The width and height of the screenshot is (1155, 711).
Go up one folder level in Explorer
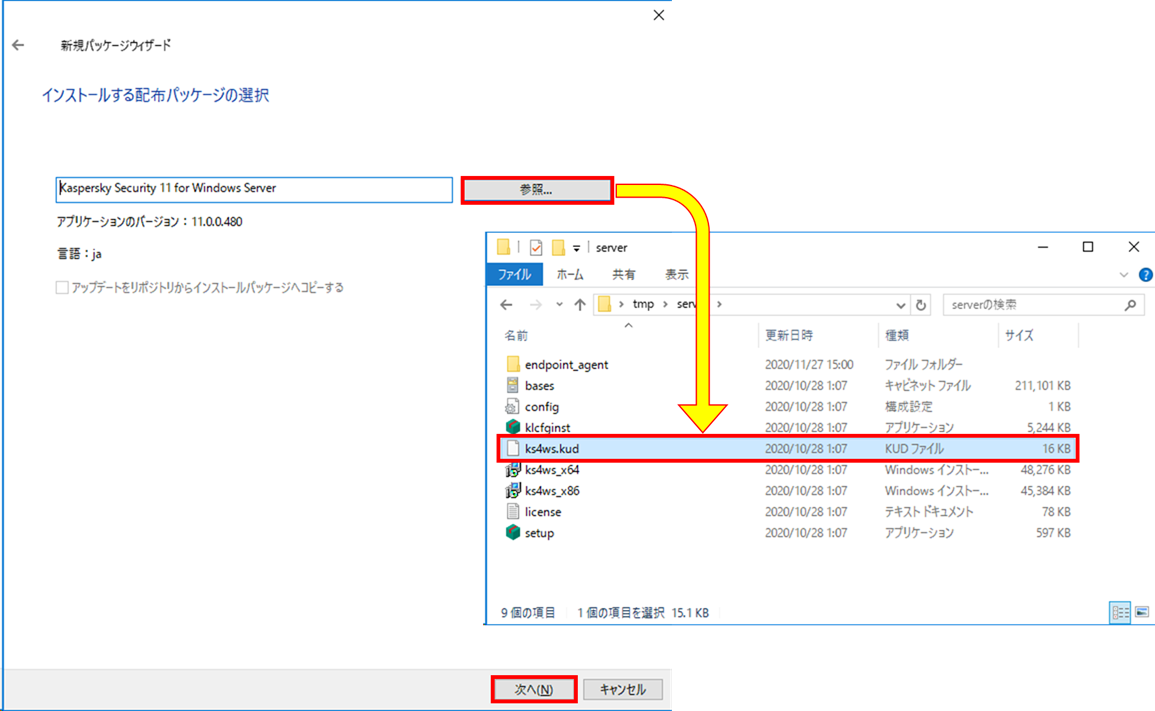(580, 304)
